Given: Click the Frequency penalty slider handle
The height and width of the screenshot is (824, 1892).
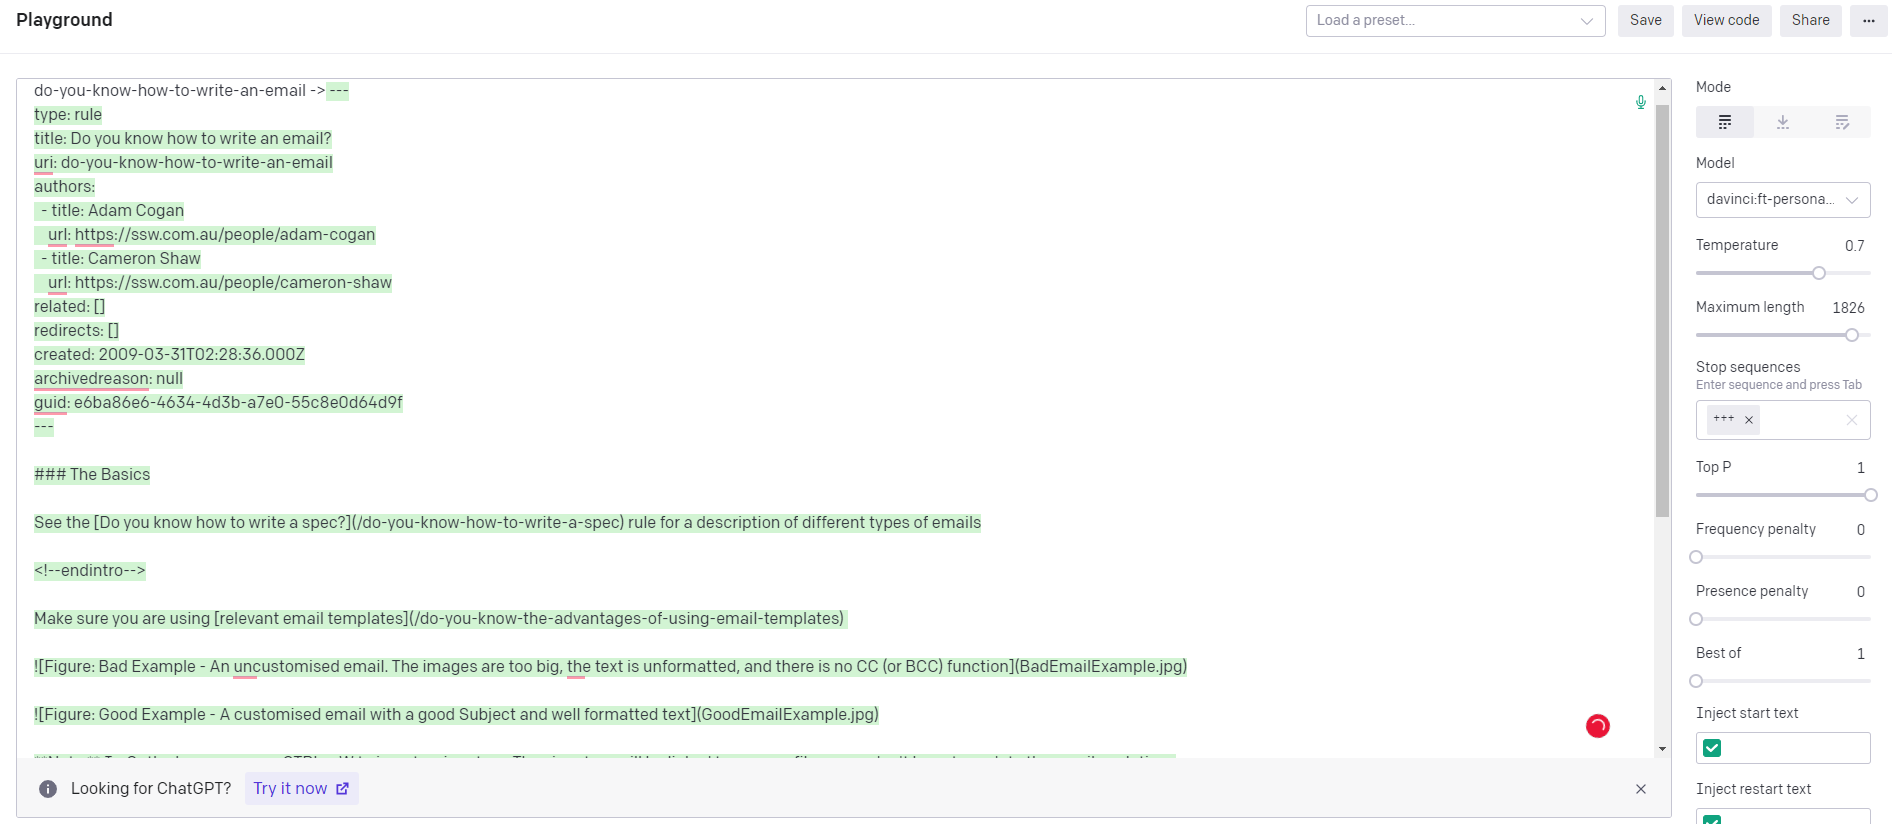Looking at the screenshot, I should (1696, 557).
